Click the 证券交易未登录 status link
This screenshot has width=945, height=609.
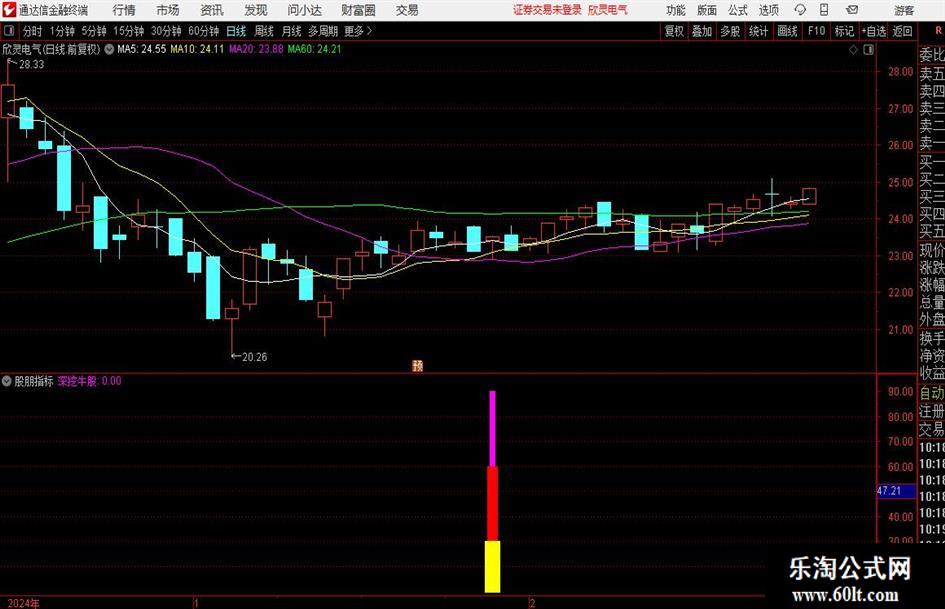(547, 10)
